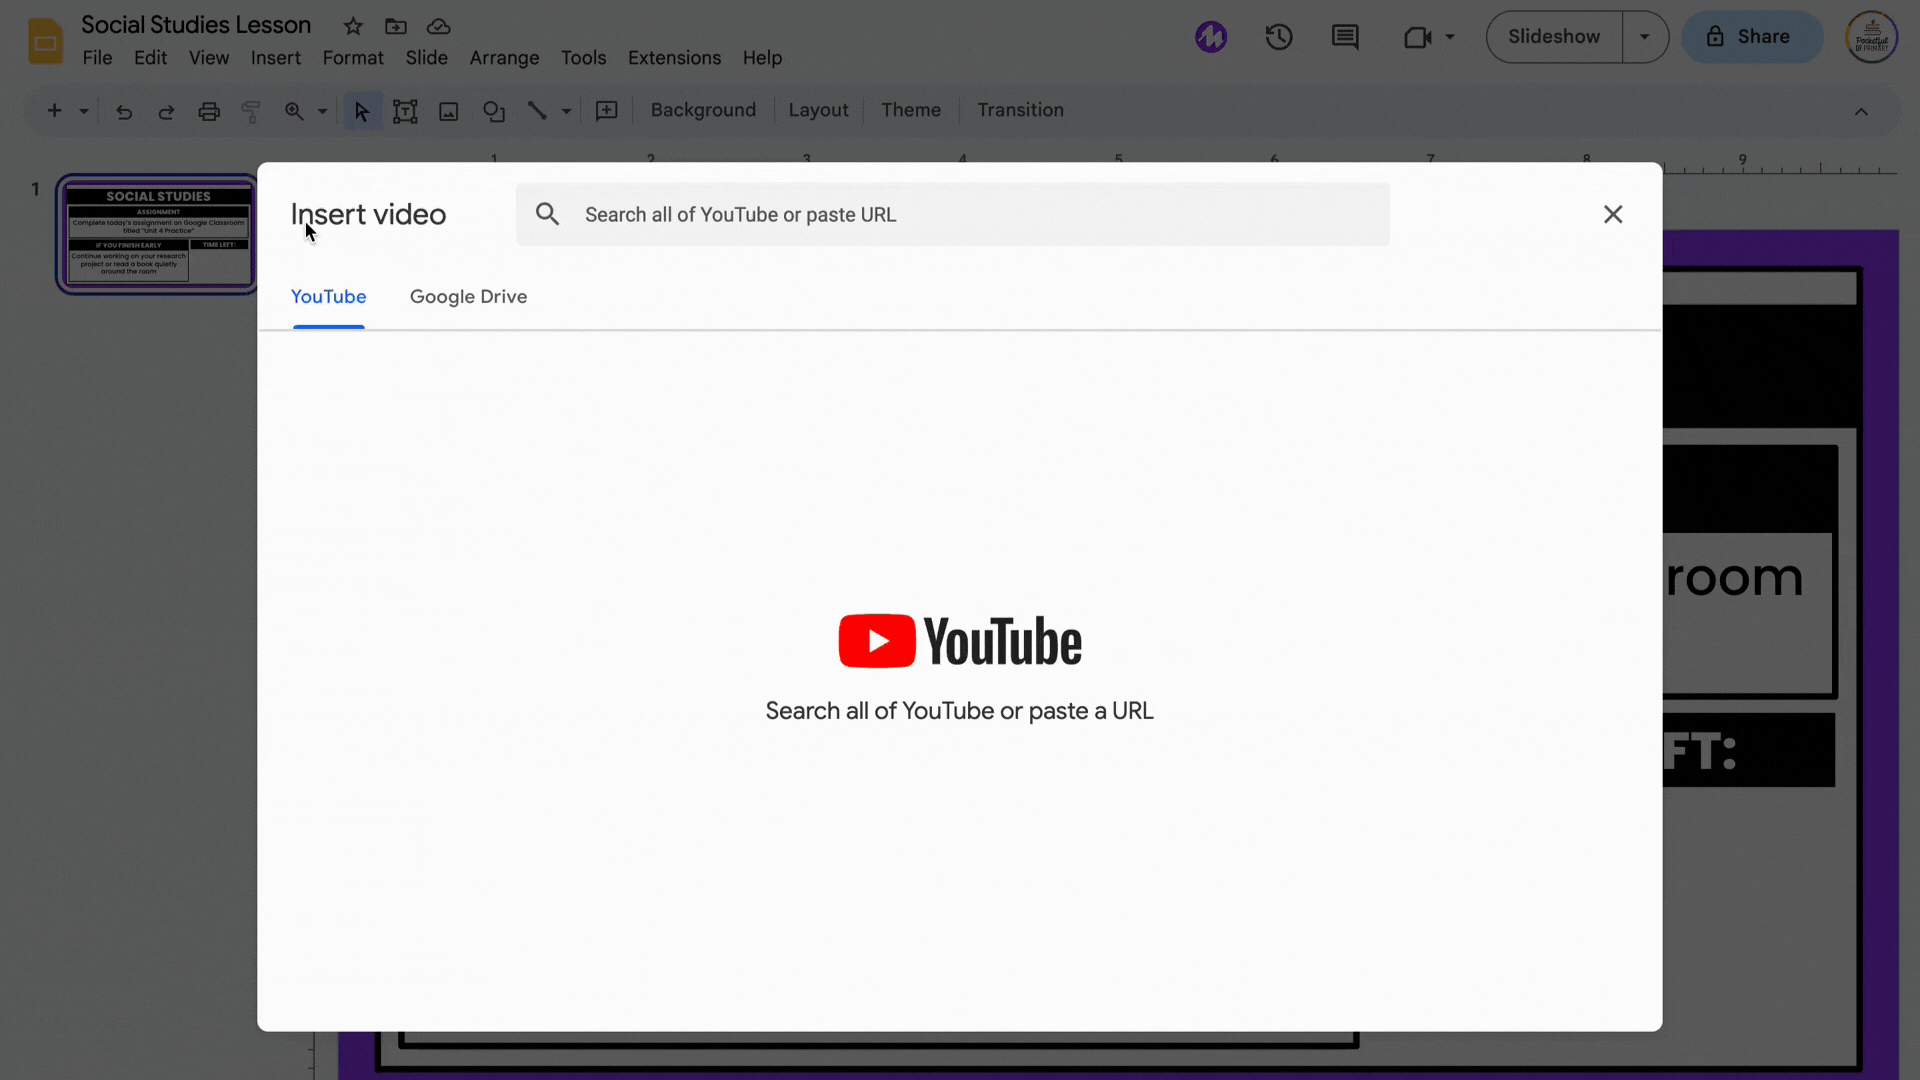
Task: Expand the zoom level dropdown arrow
Action: pos(322,111)
